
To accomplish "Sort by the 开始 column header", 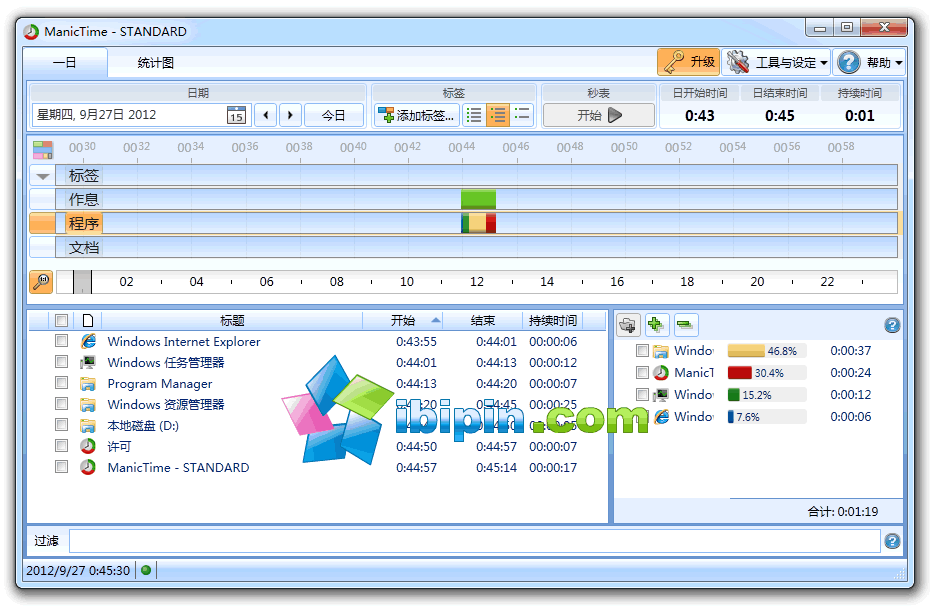I will (403, 321).
